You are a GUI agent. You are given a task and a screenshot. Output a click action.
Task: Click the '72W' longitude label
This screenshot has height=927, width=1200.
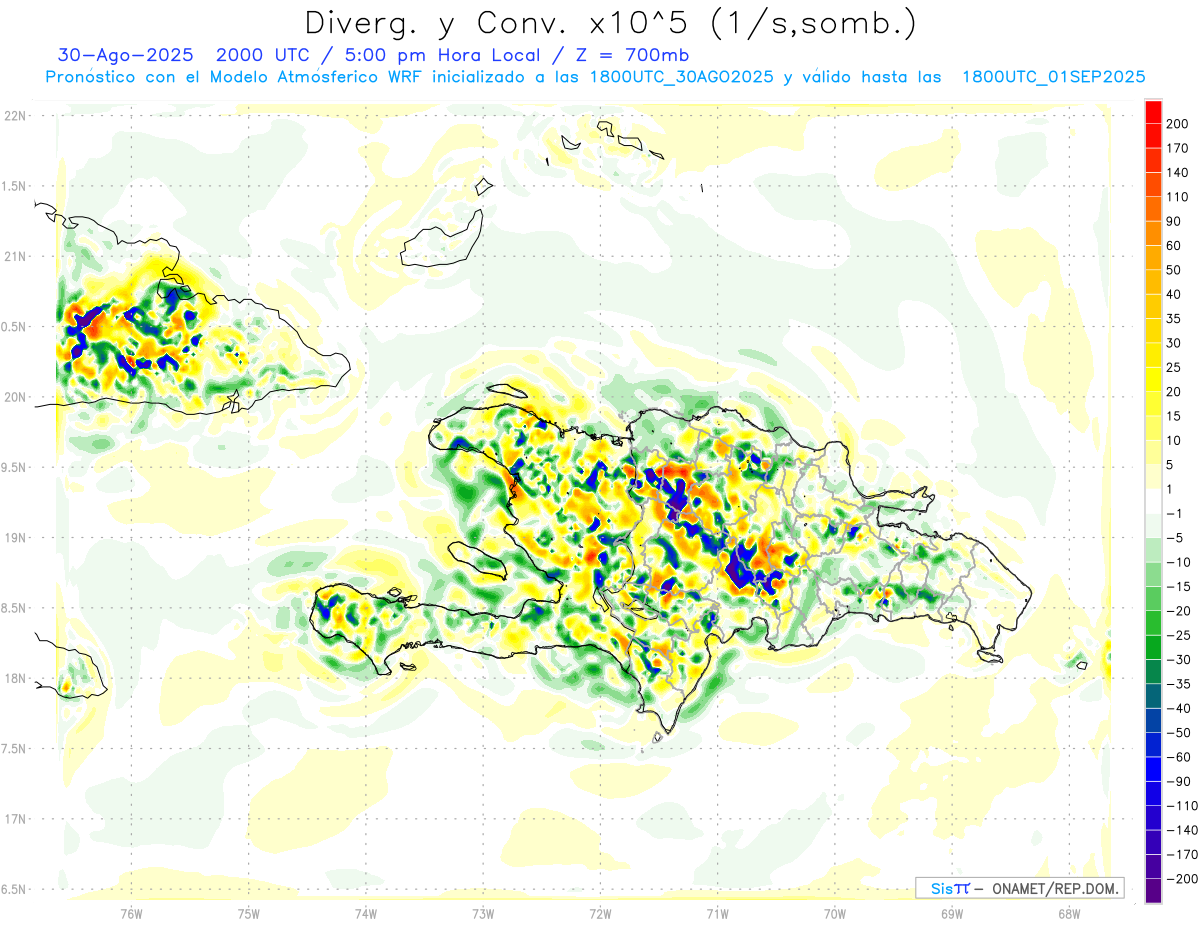pyautogui.click(x=600, y=913)
